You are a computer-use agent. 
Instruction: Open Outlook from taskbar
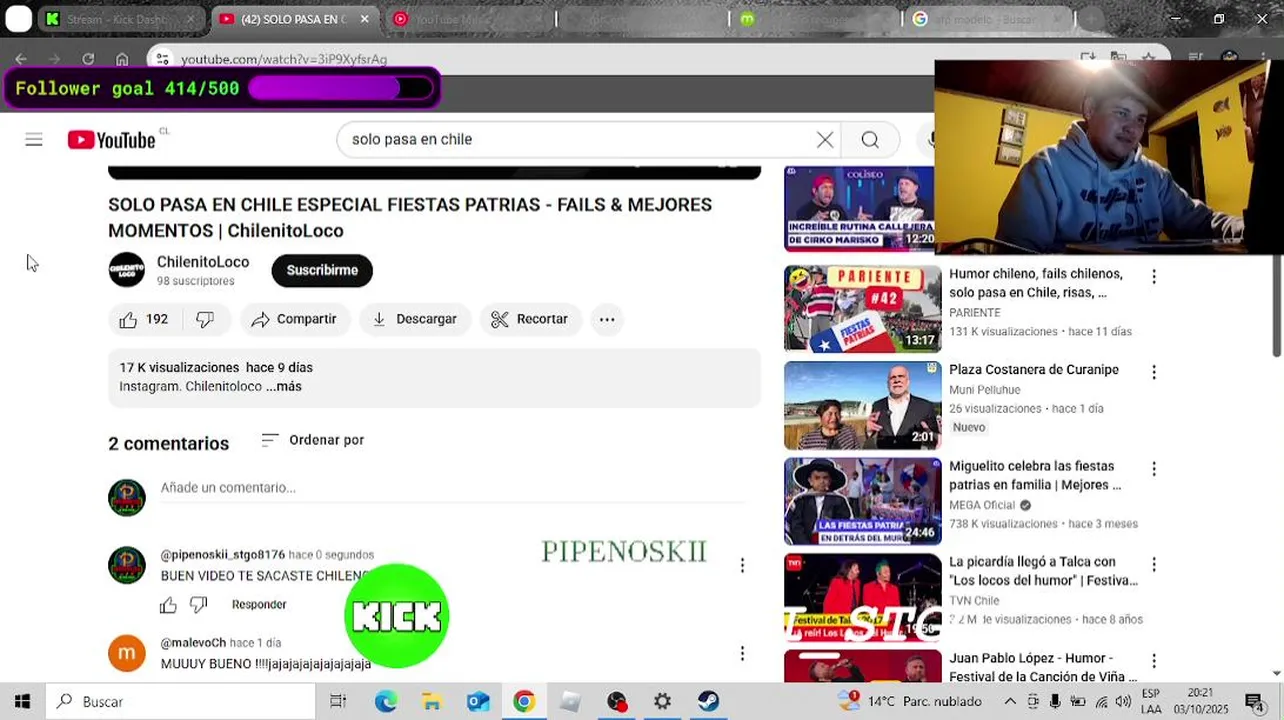coord(478,702)
